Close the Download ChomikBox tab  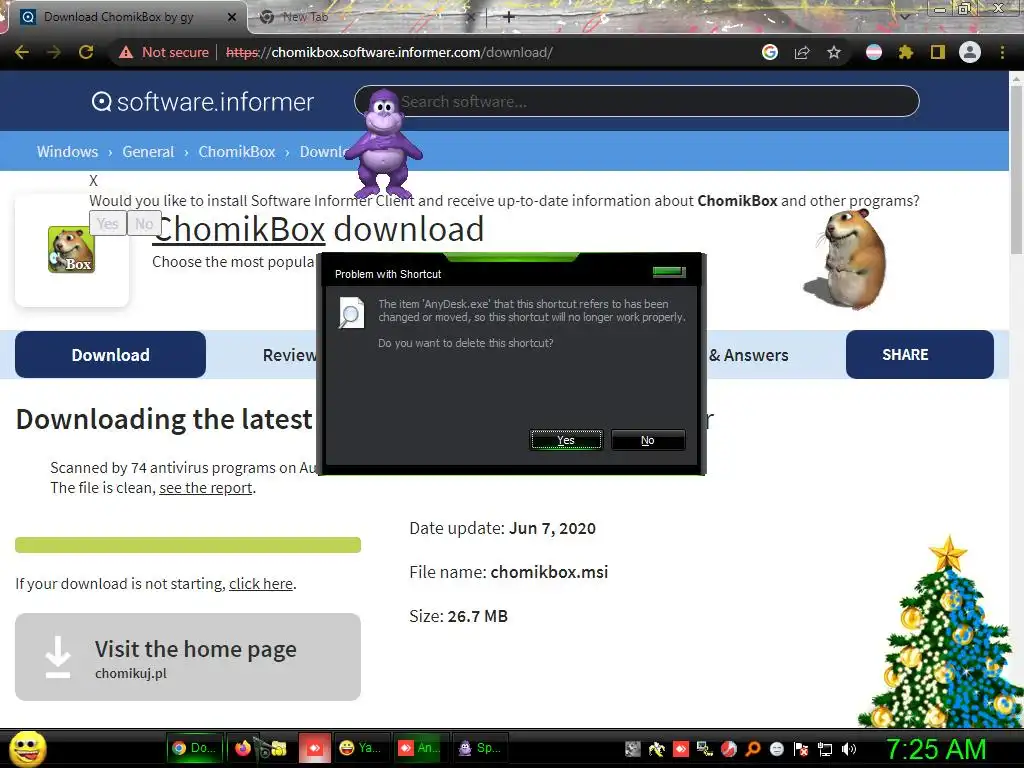point(232,17)
